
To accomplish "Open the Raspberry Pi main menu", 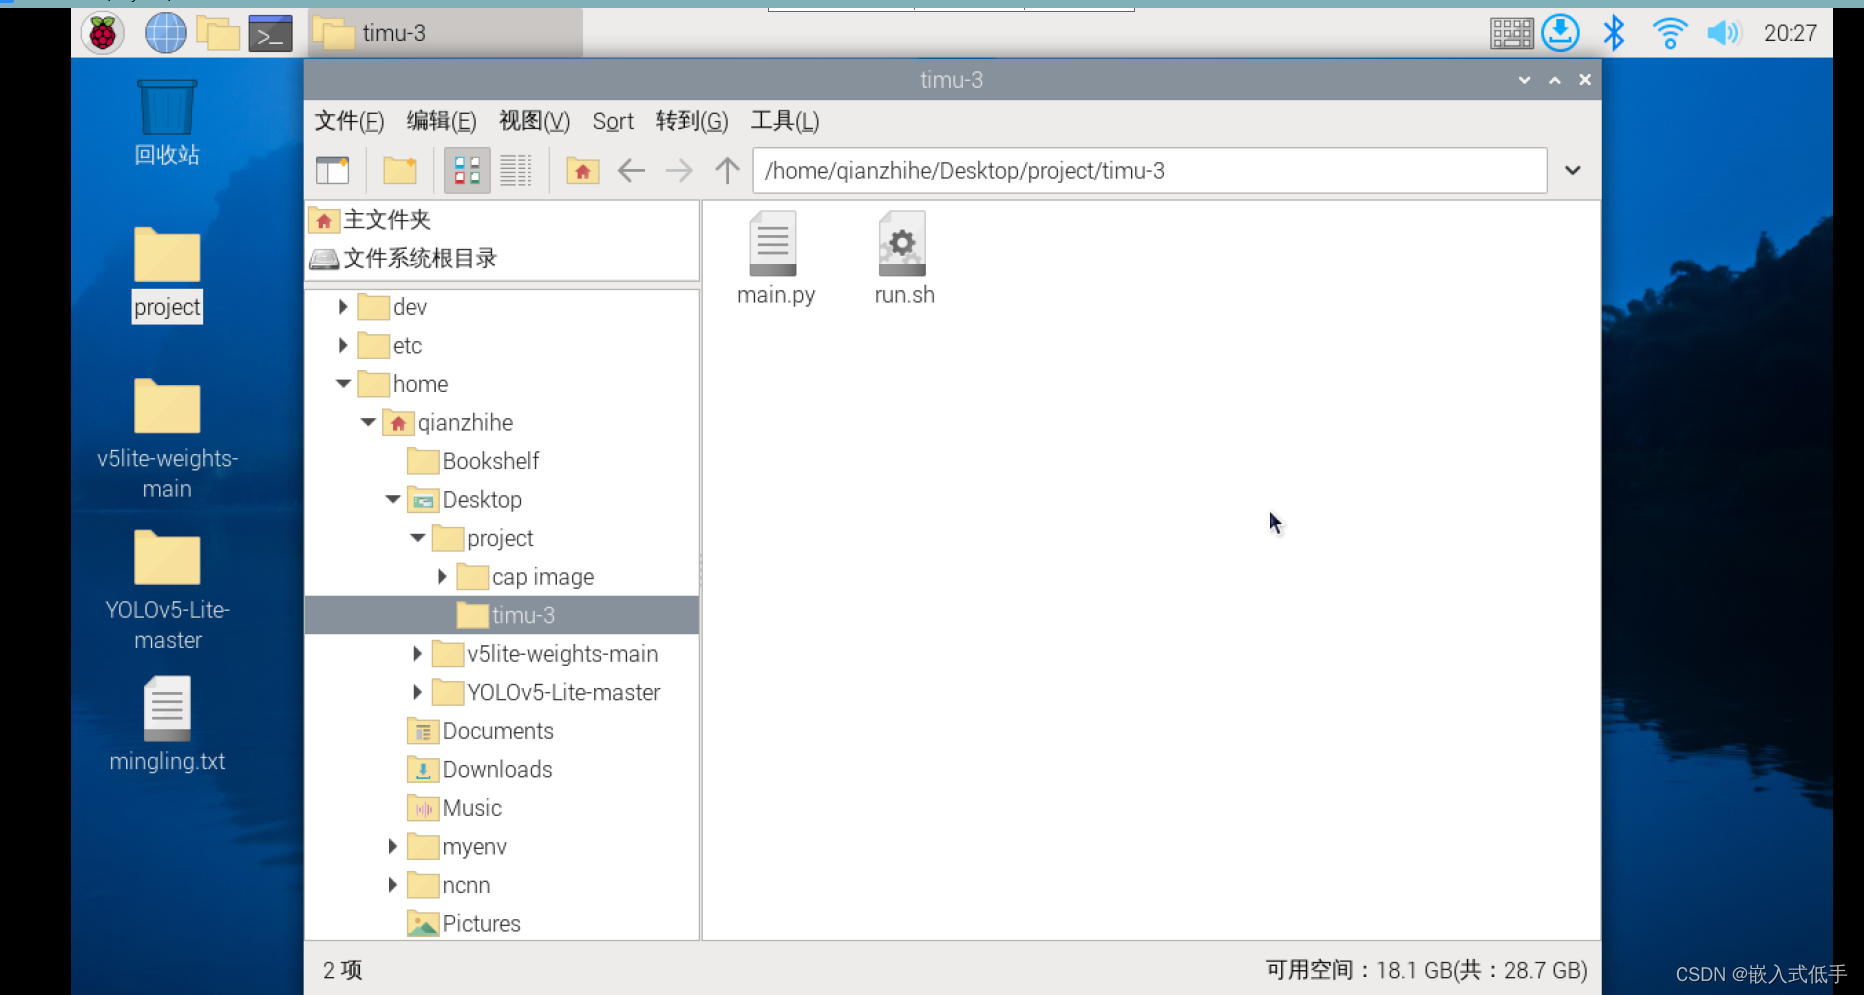I will (x=102, y=33).
